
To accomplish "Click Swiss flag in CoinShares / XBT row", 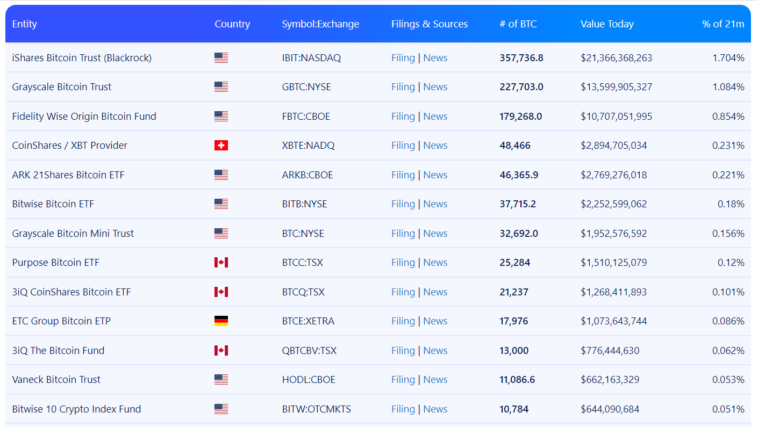I will pyautogui.click(x=221, y=146).
